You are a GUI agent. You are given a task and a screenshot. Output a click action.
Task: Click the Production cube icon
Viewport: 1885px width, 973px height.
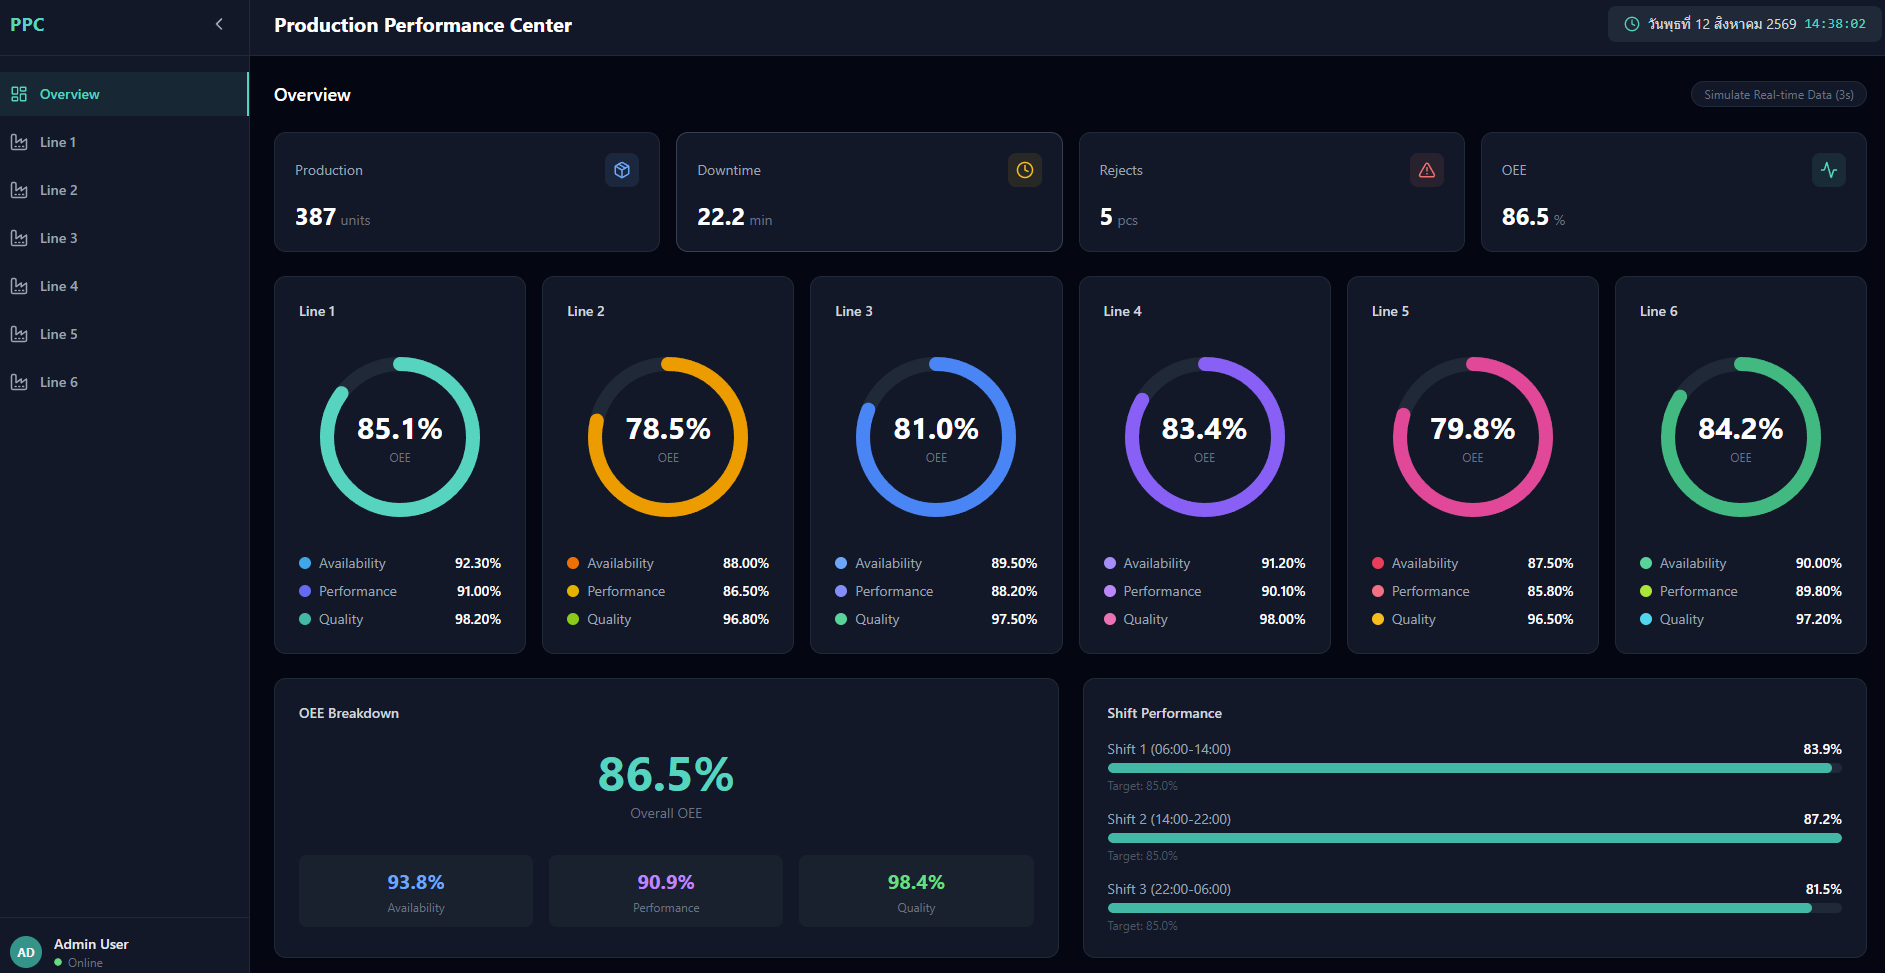[x=622, y=170]
